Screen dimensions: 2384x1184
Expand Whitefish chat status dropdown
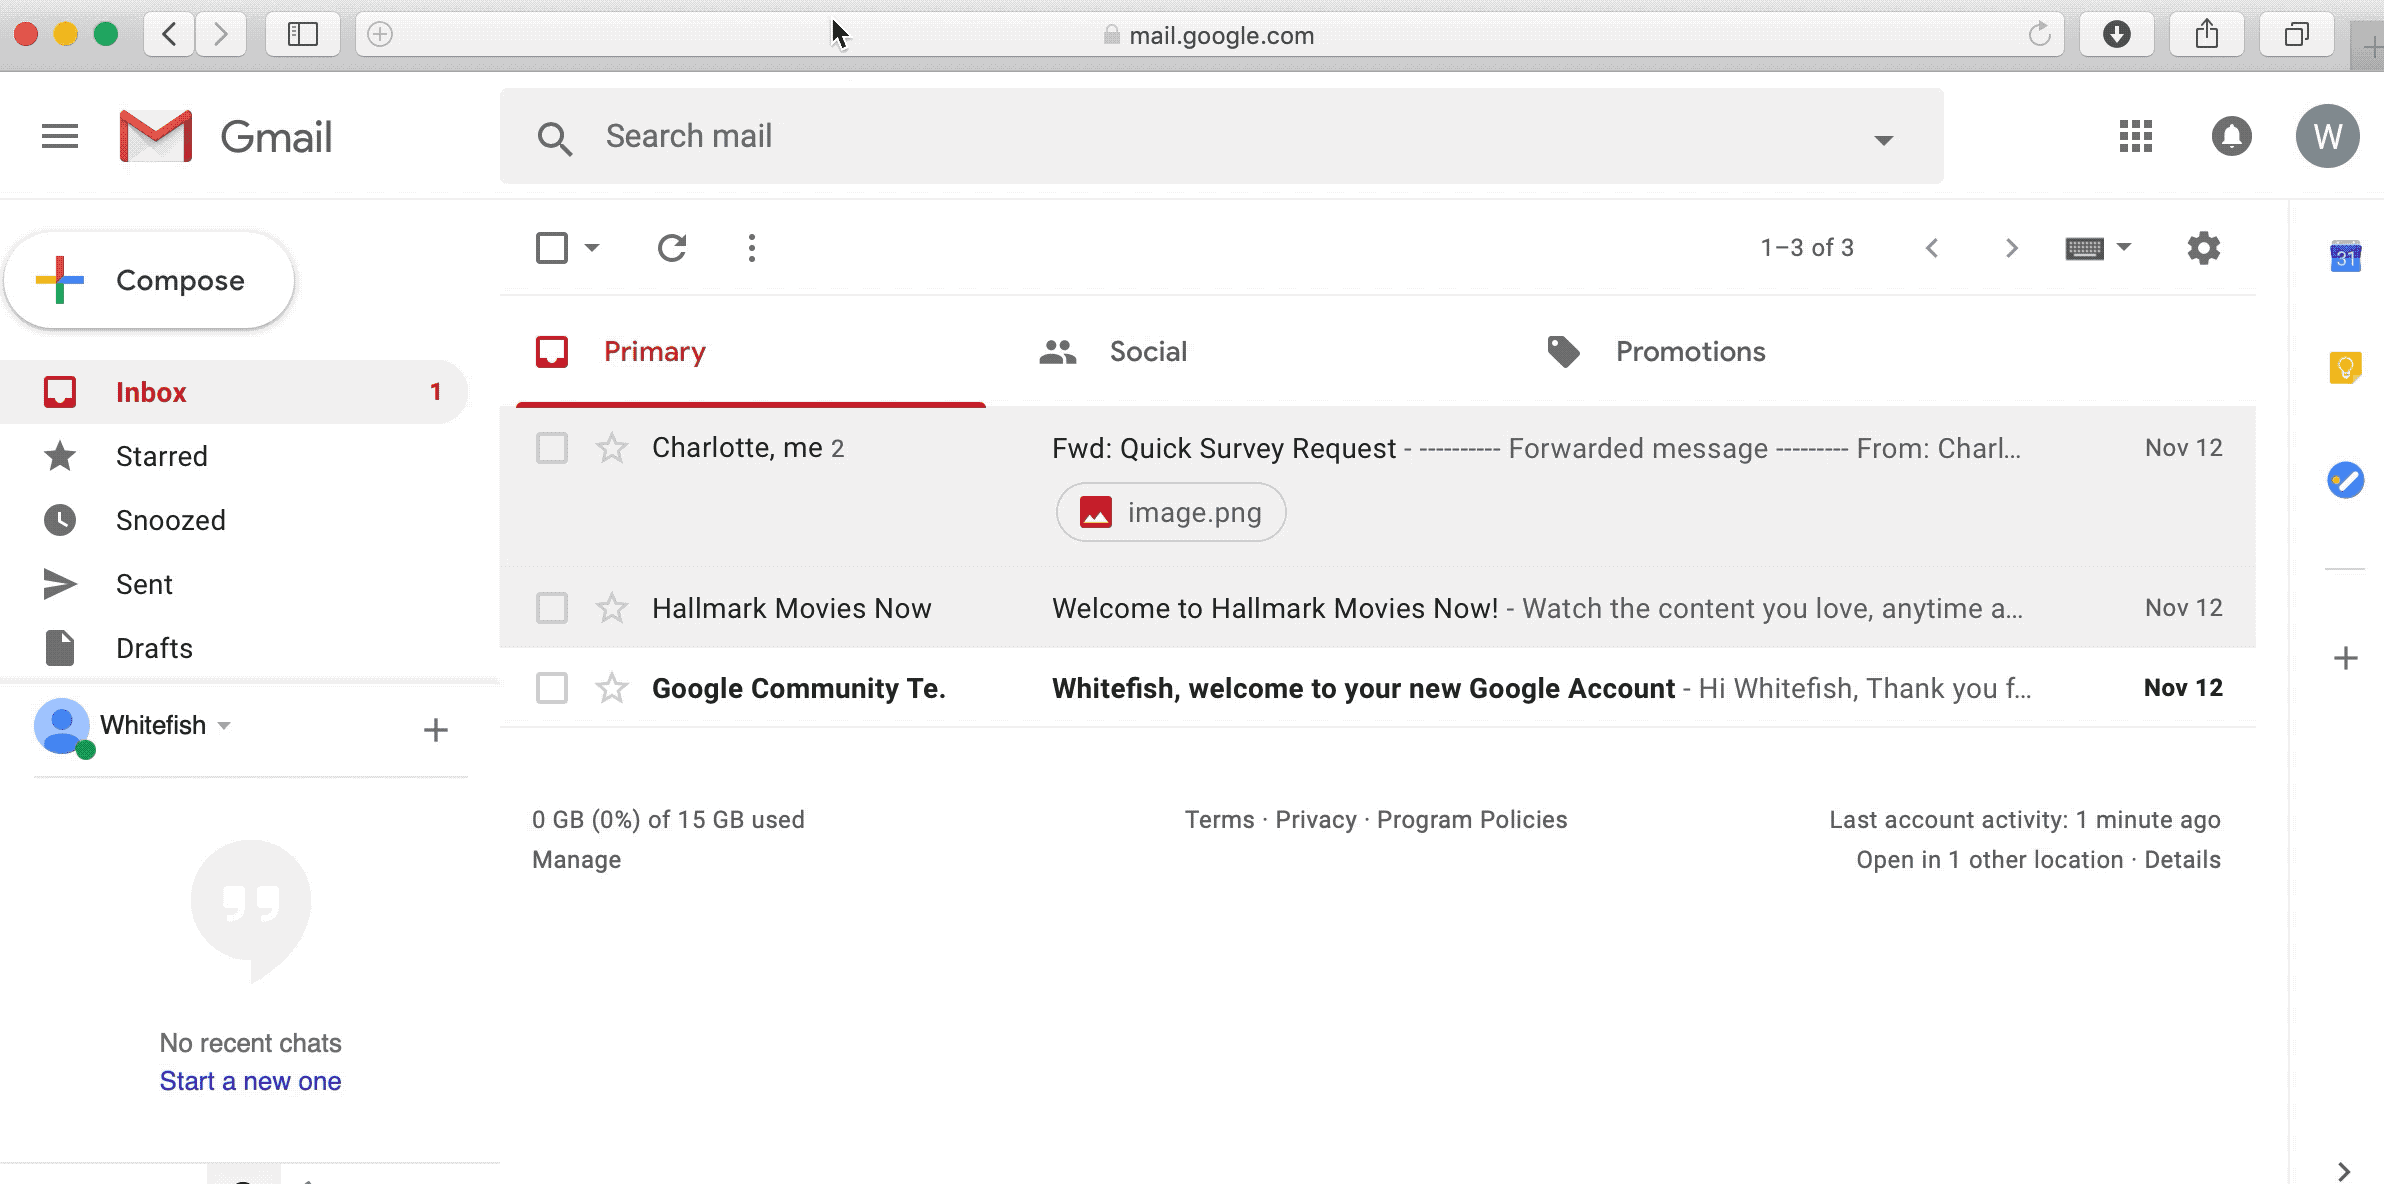(x=224, y=726)
